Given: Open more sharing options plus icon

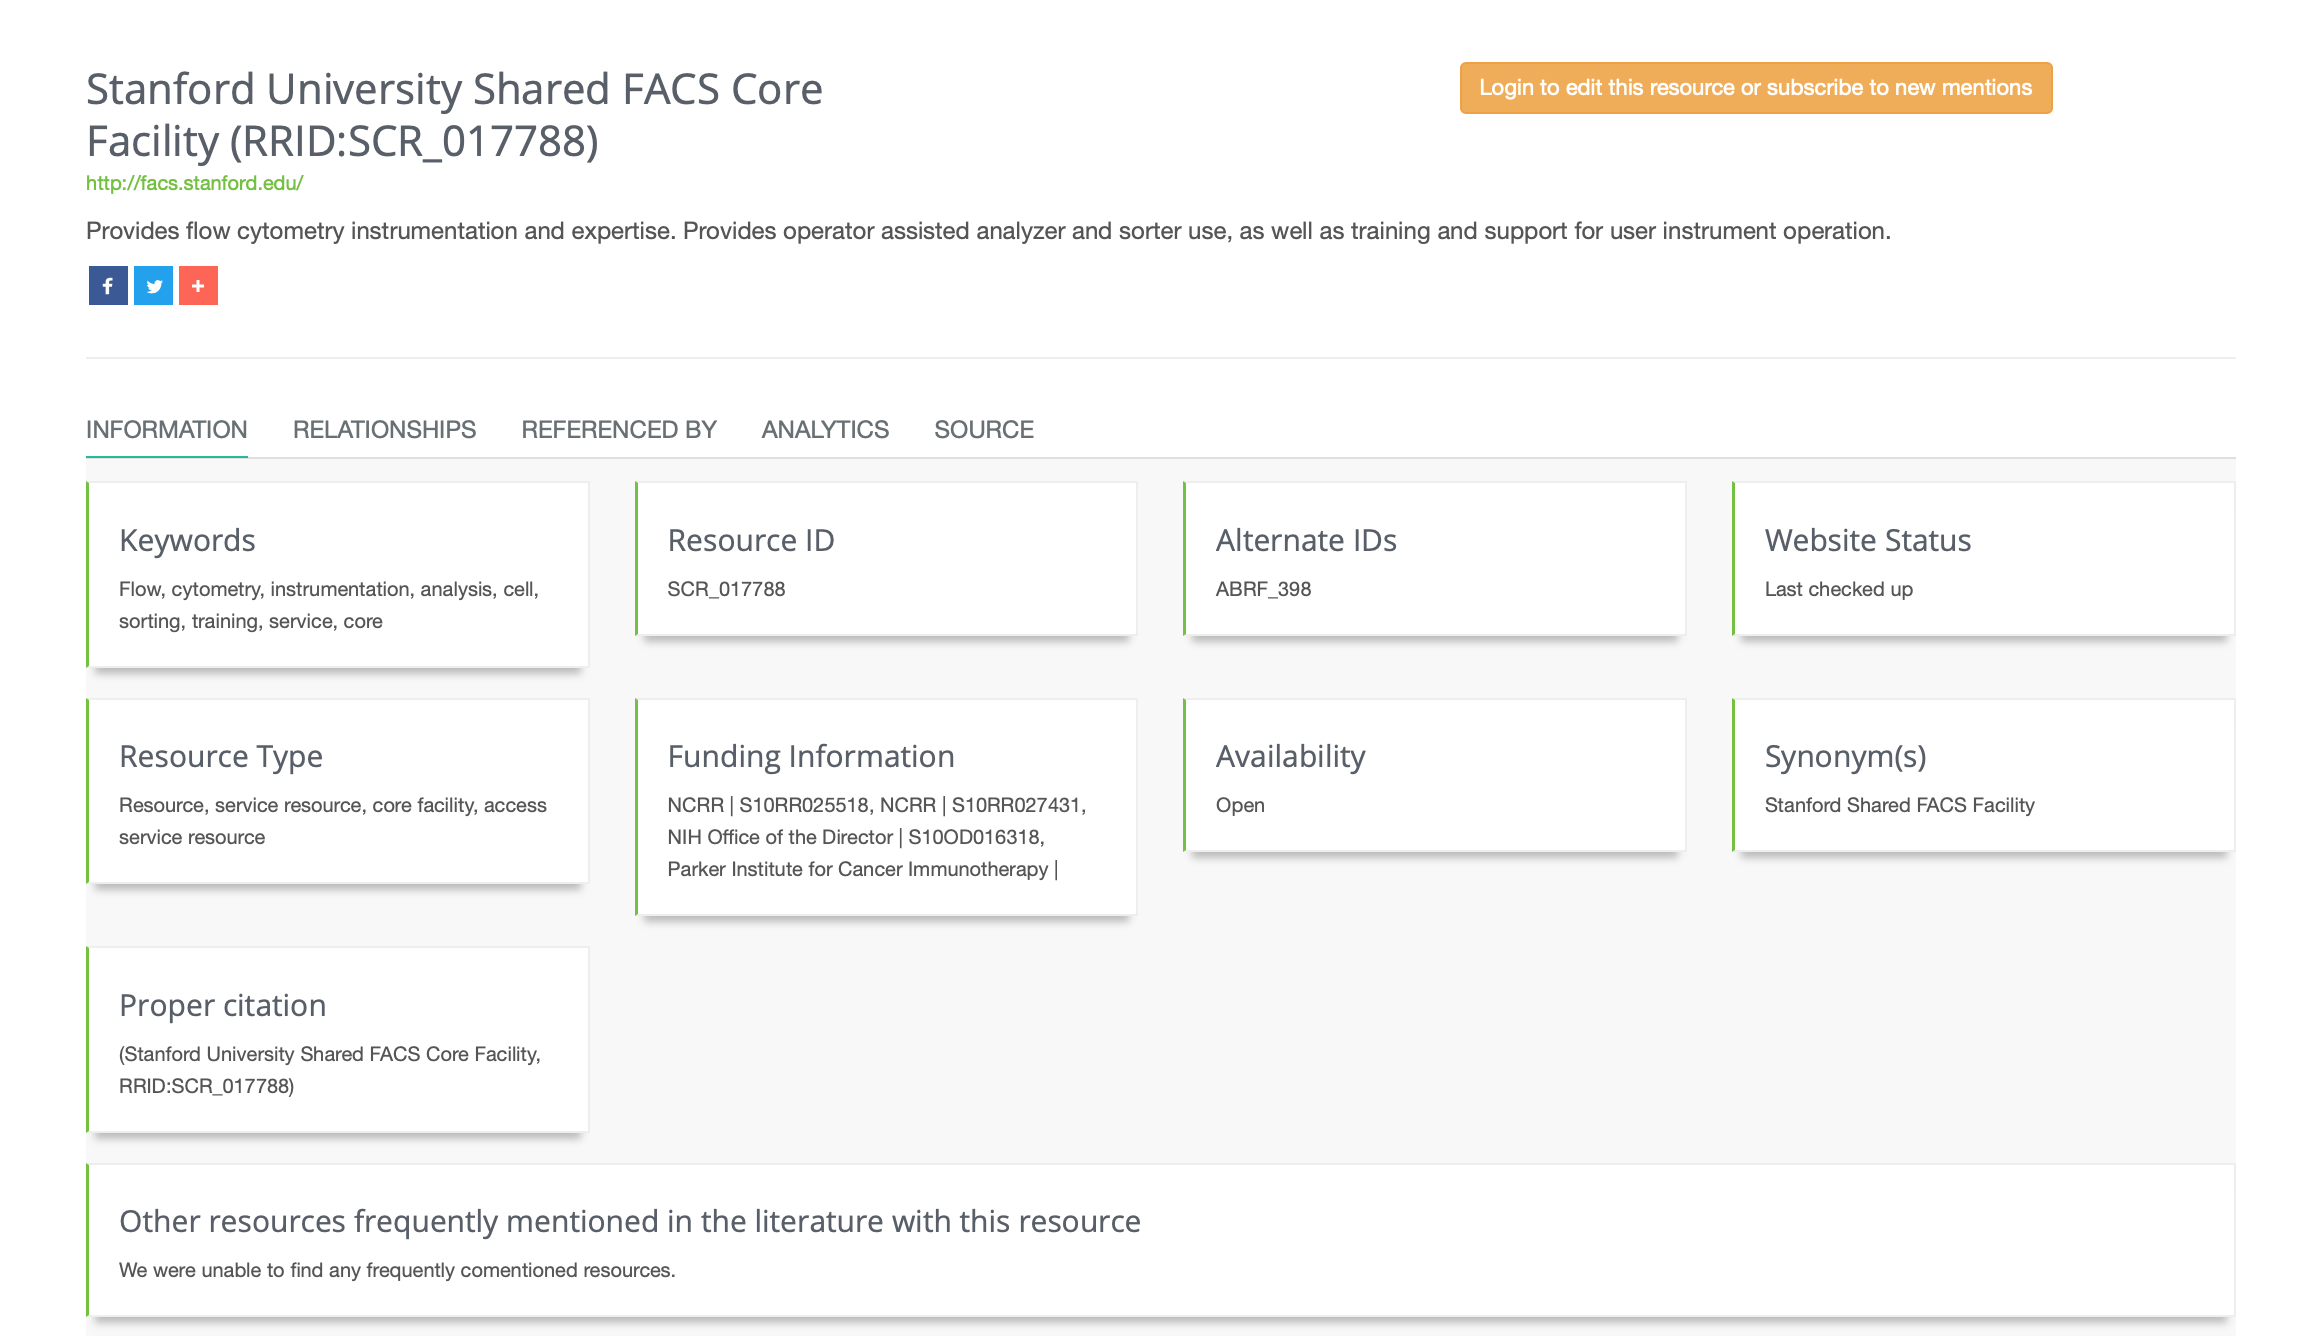Looking at the screenshot, I should (198, 286).
